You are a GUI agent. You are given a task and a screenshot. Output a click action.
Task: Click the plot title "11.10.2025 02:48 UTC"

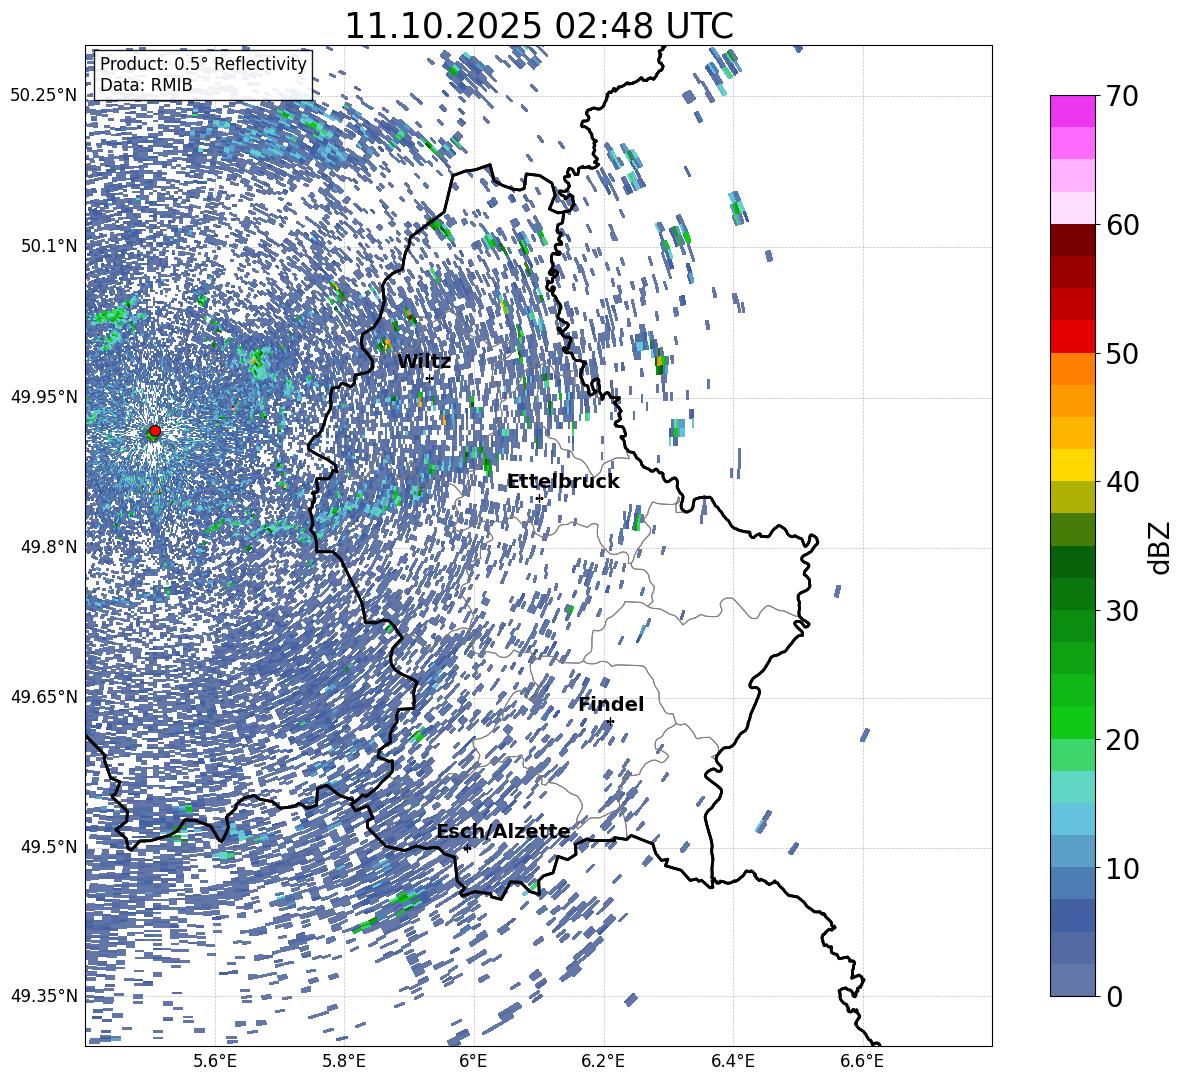538,26
